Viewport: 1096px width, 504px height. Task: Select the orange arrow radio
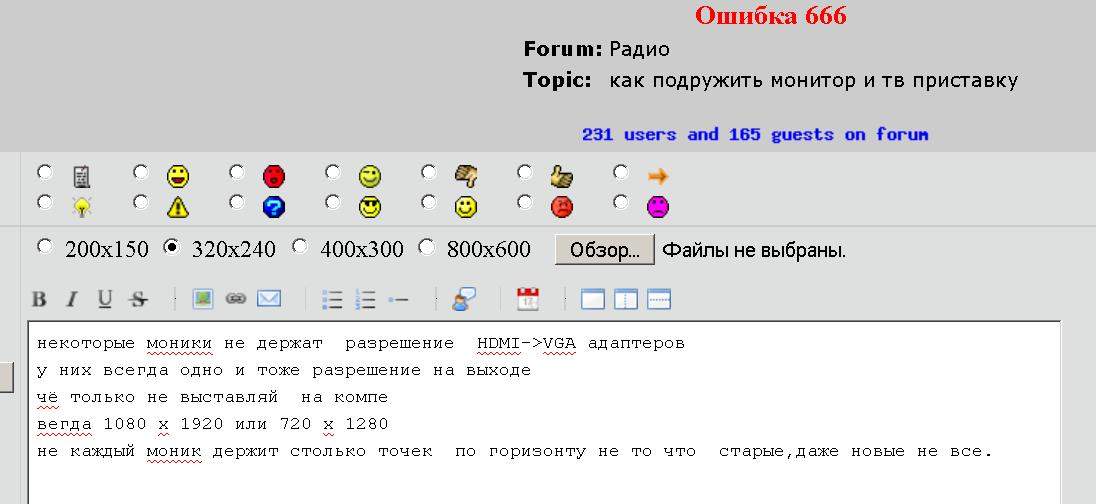pyautogui.click(x=621, y=171)
